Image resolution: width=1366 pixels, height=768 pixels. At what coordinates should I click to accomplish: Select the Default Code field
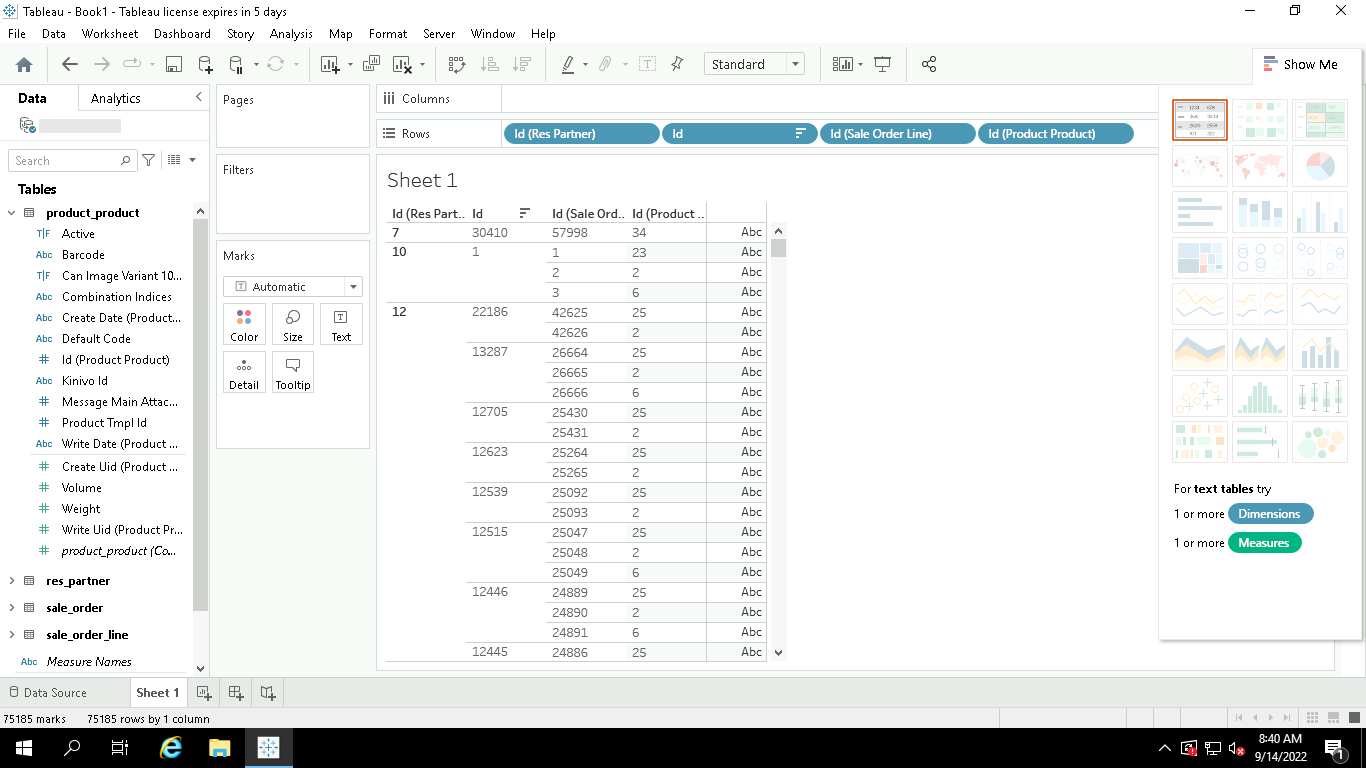[96, 339]
